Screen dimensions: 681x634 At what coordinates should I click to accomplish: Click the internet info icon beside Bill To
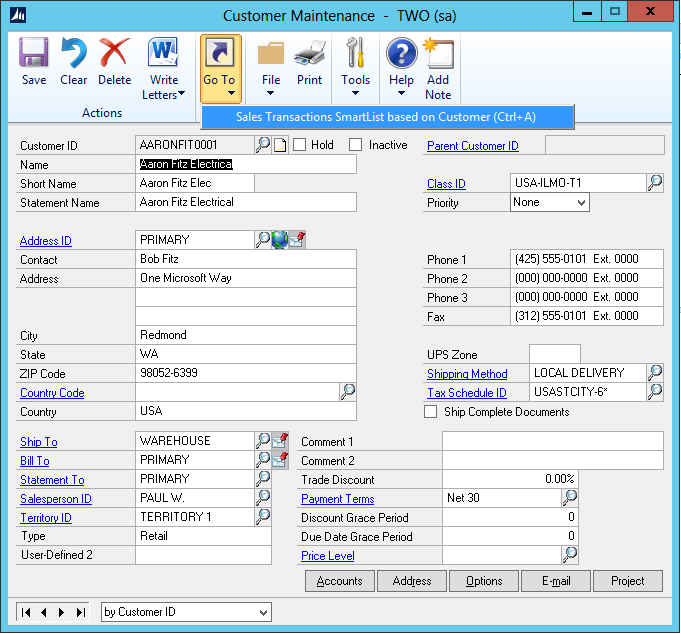(280, 459)
